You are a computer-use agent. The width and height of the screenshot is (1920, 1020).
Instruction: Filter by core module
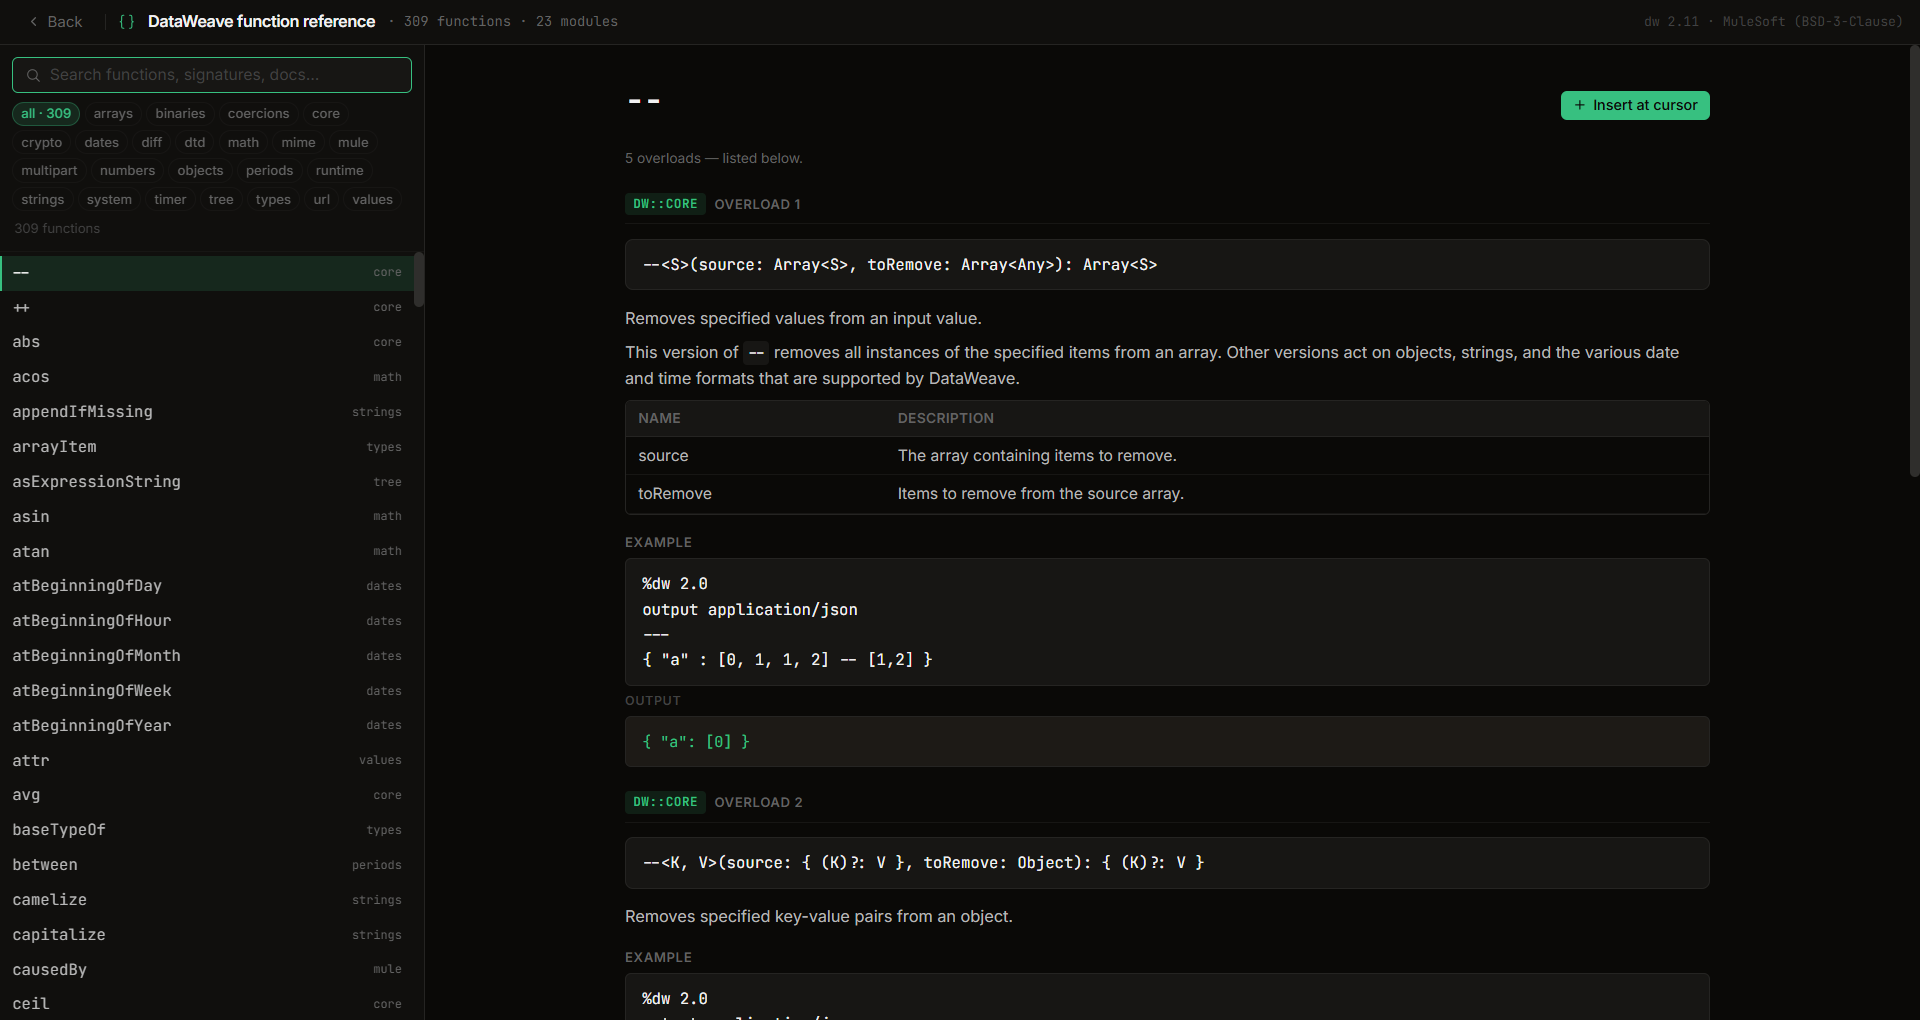pyautogui.click(x=326, y=114)
